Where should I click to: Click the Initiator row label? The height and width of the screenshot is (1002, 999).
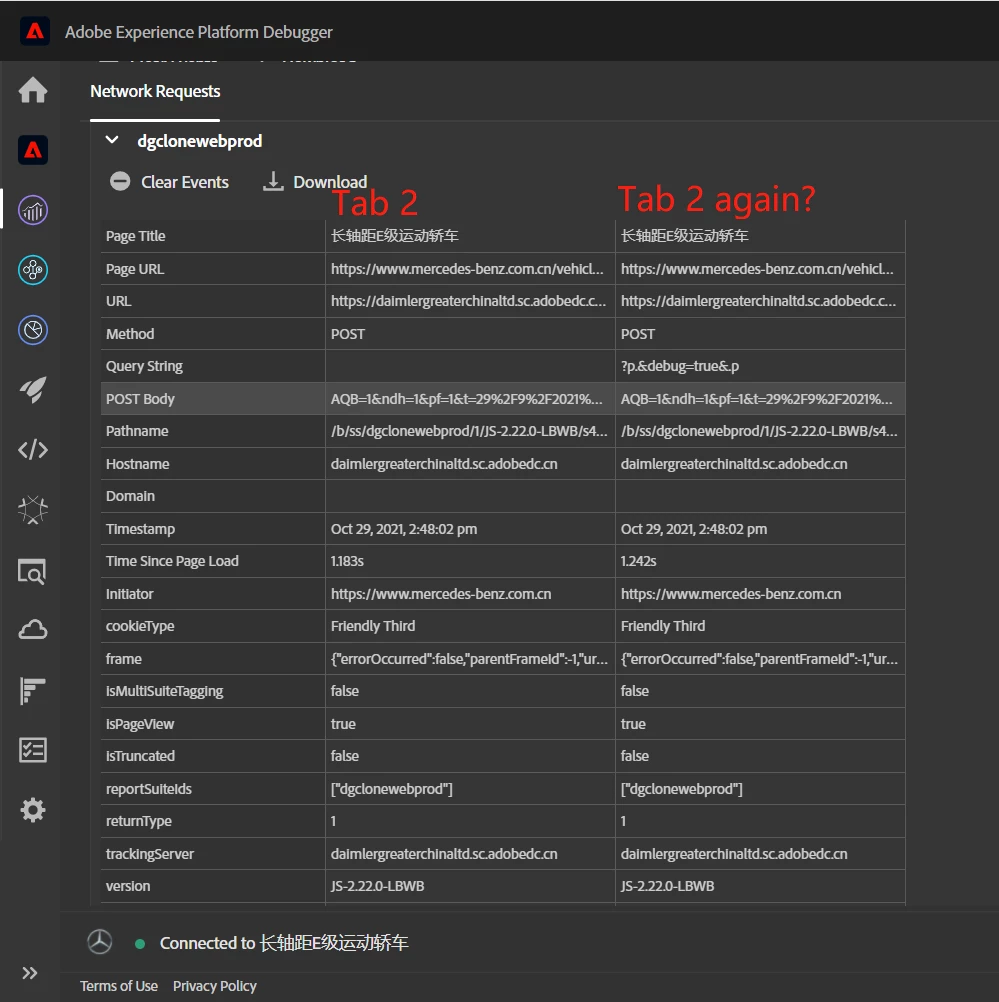[x=130, y=594]
